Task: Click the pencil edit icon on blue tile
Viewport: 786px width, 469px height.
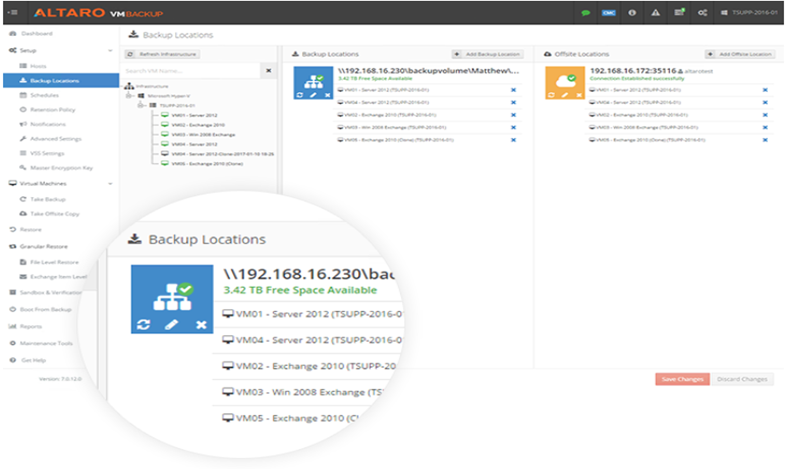Action: click(313, 95)
